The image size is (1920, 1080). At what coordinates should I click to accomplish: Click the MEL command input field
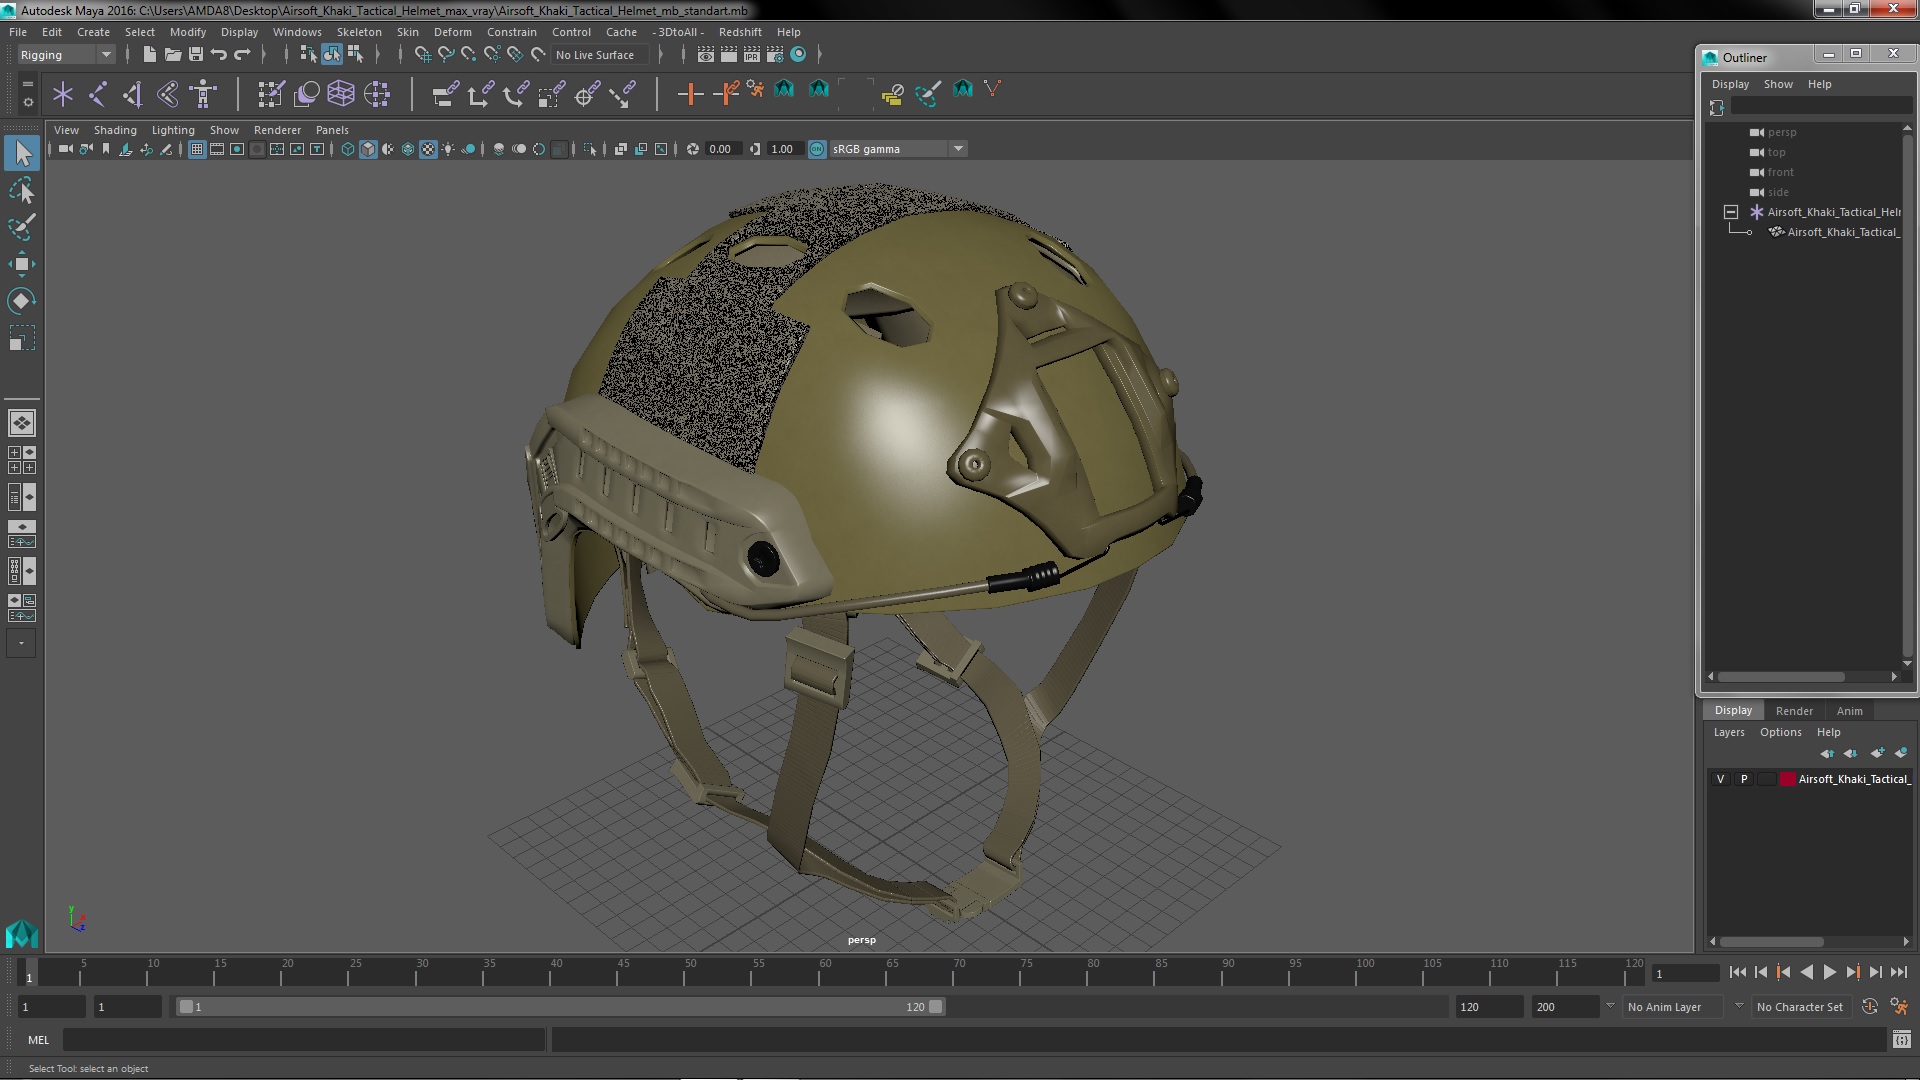pos(303,1040)
